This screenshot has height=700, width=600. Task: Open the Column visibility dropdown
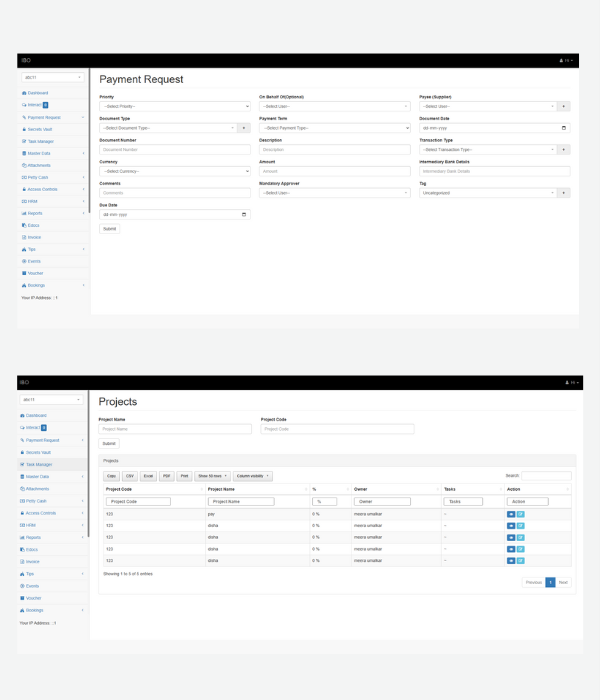pos(253,476)
